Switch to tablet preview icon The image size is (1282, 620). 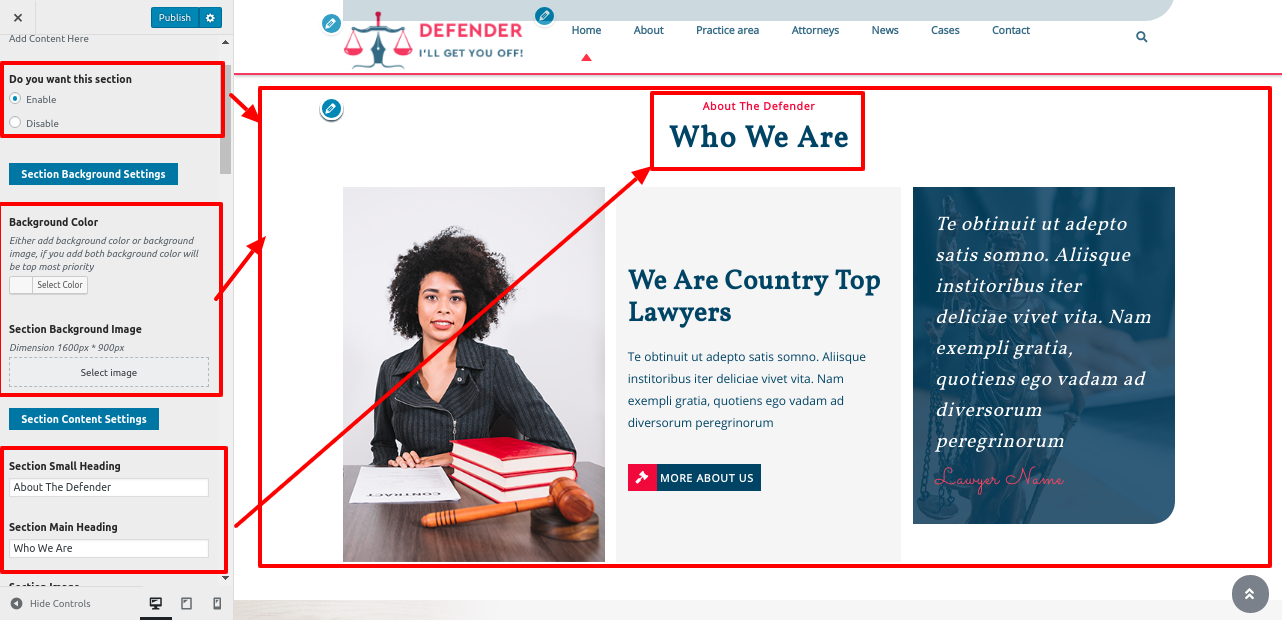coord(187,603)
